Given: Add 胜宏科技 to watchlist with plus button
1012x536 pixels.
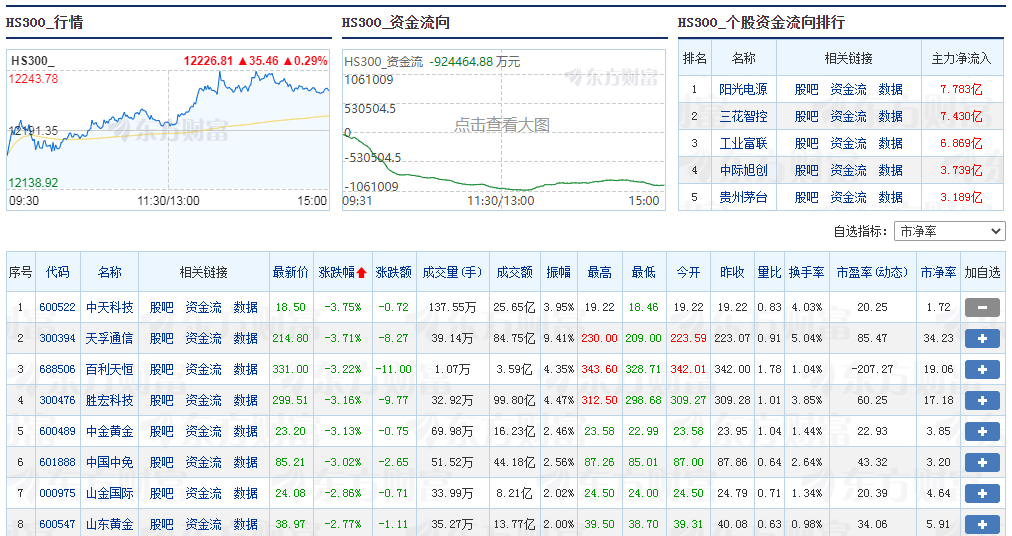Looking at the screenshot, I should (x=982, y=400).
